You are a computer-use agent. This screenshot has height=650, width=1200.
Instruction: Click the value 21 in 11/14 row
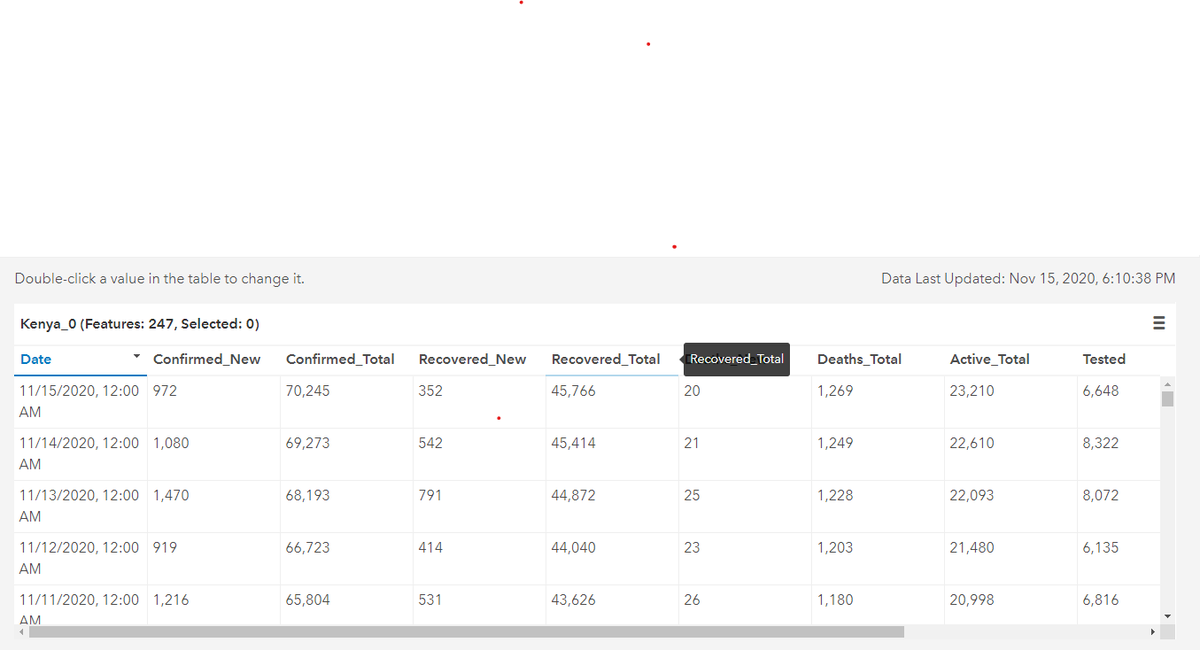click(x=692, y=443)
